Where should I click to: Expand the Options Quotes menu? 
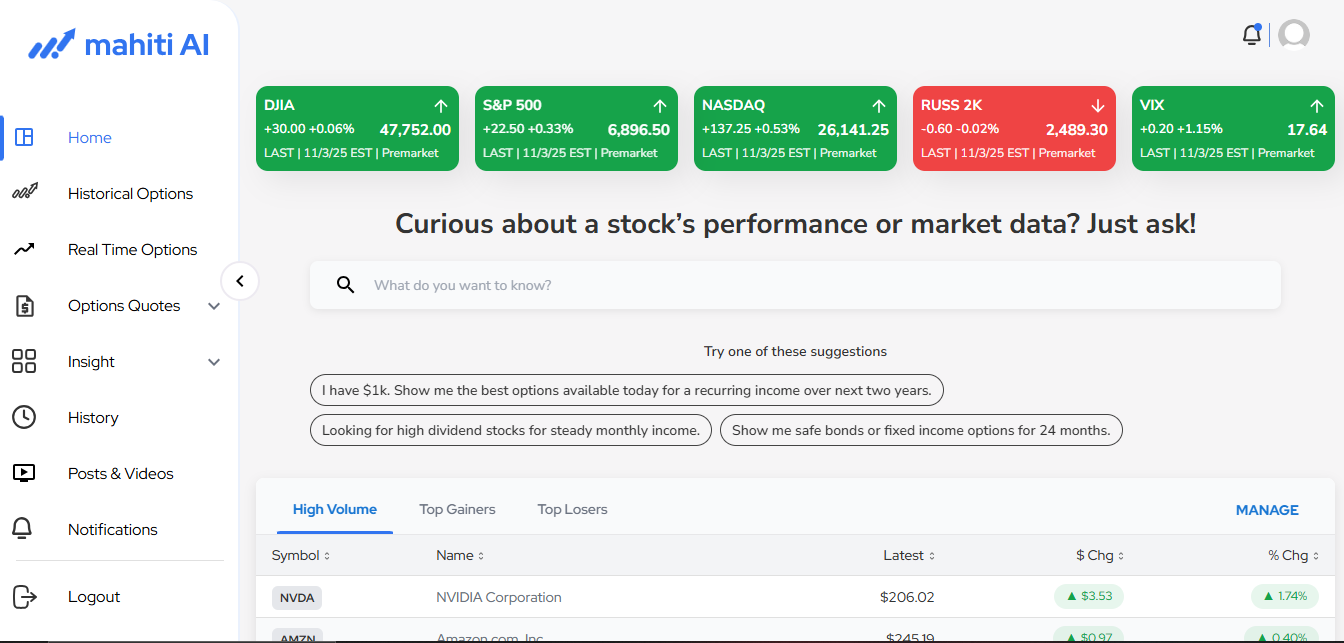(214, 306)
